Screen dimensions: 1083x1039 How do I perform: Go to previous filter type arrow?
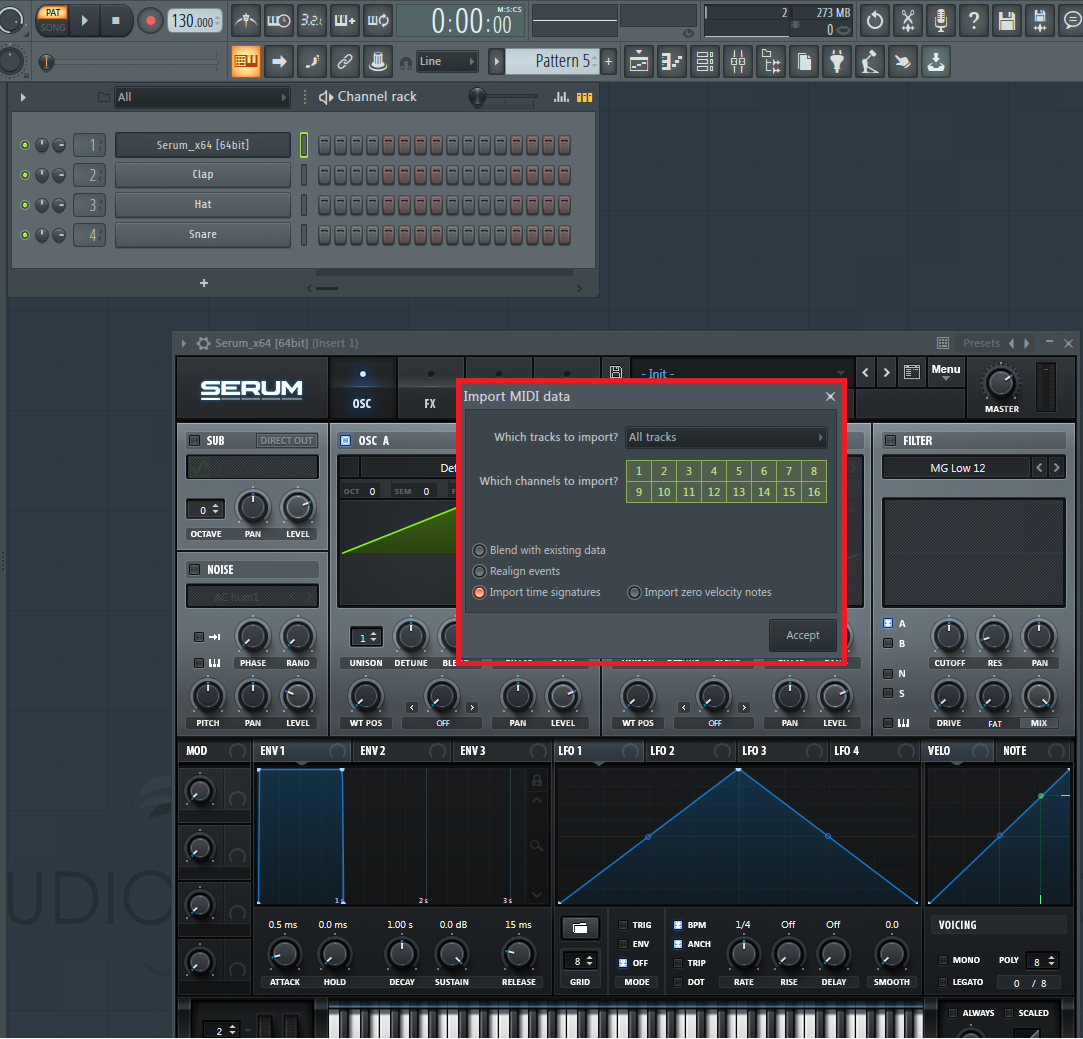[1039, 468]
